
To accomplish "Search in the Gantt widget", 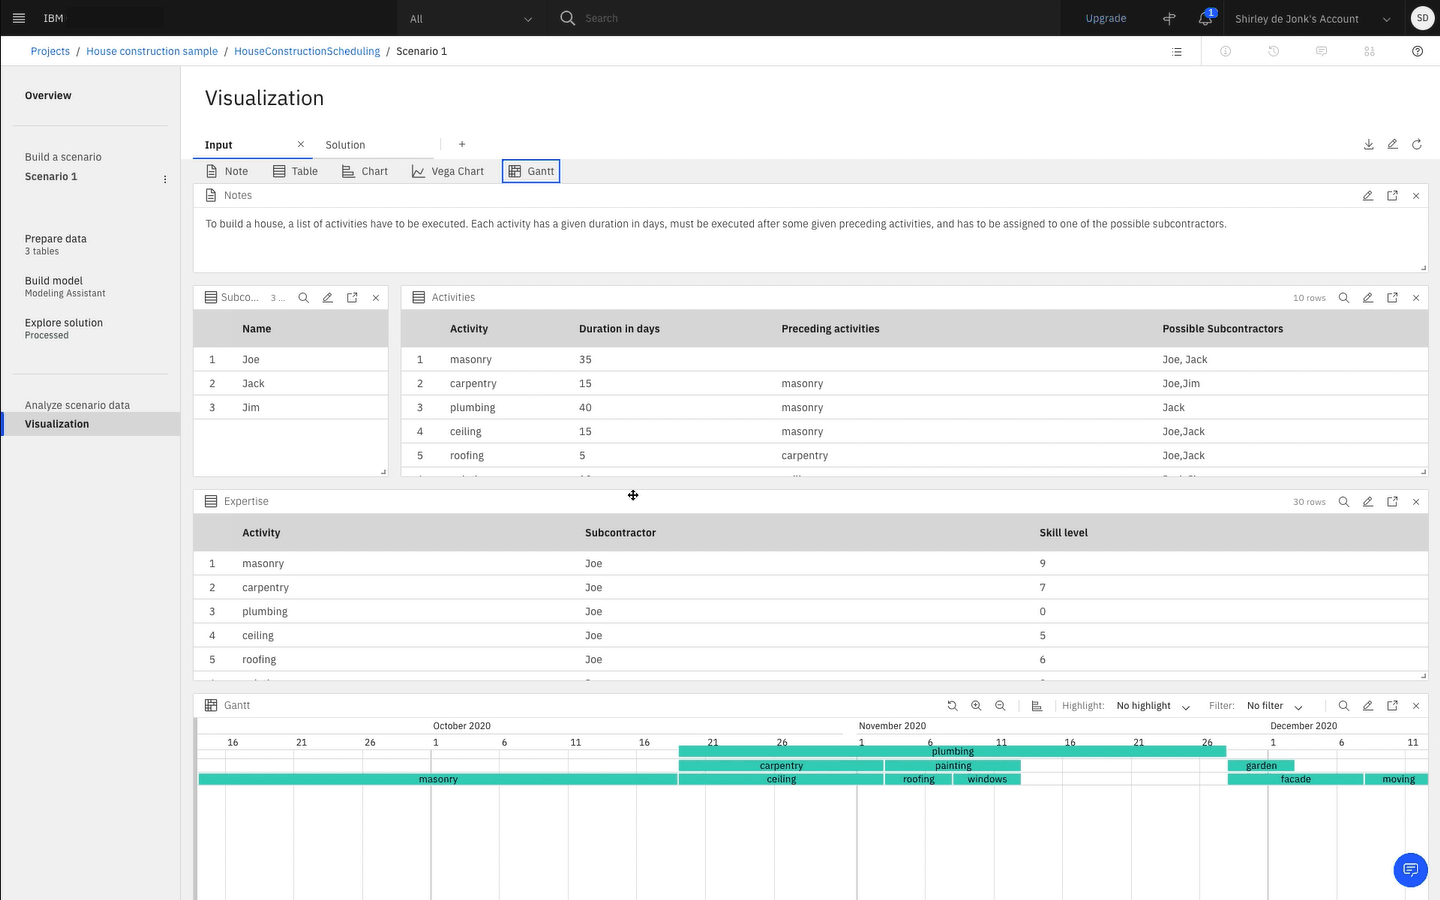I will 1344,706.
